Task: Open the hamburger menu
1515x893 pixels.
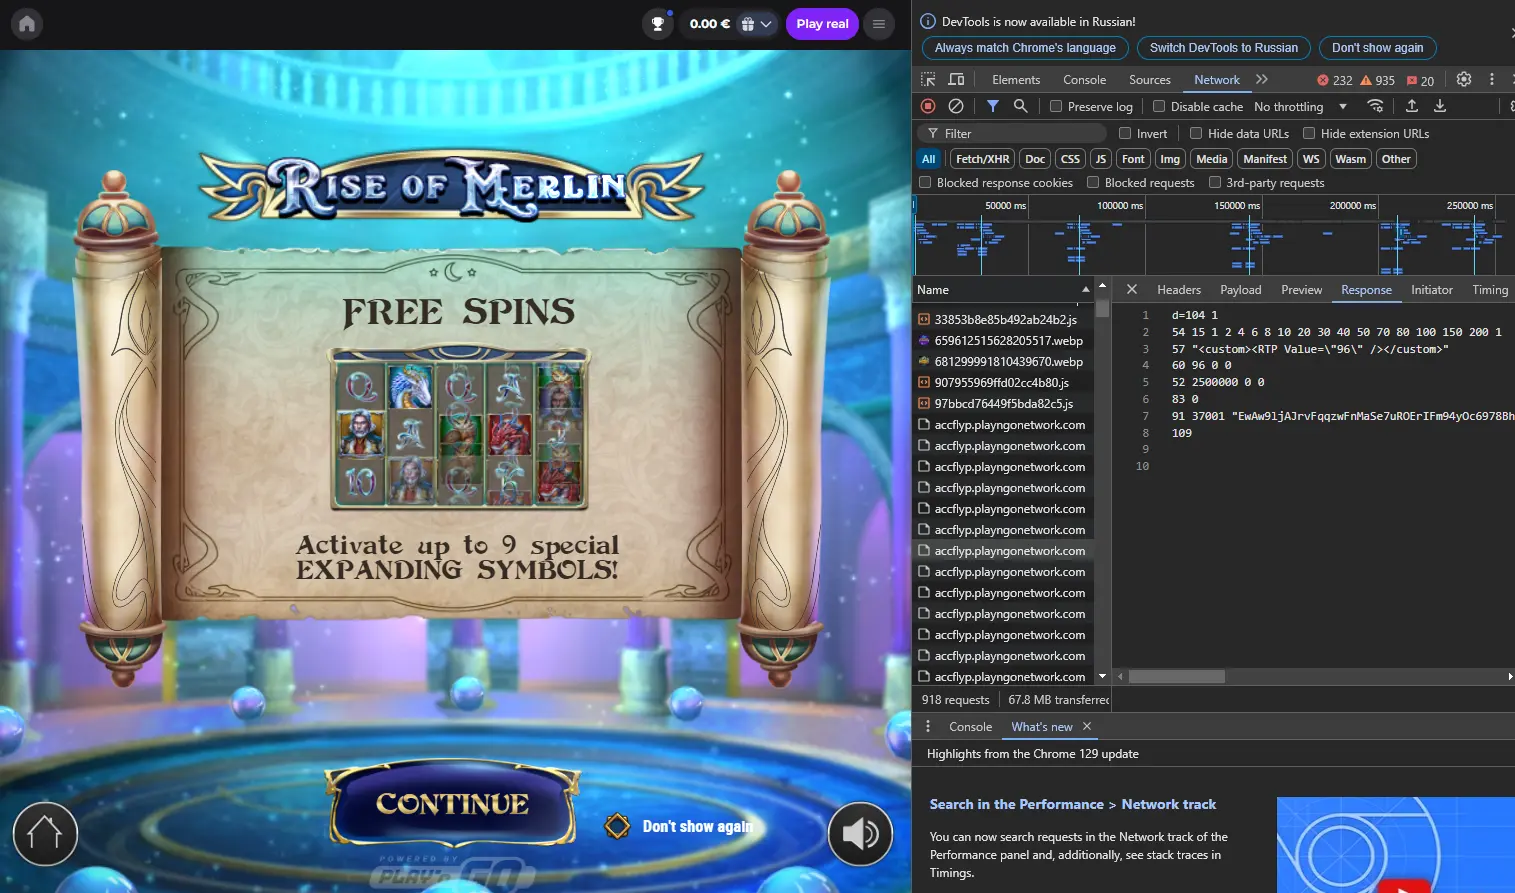Action: point(879,24)
